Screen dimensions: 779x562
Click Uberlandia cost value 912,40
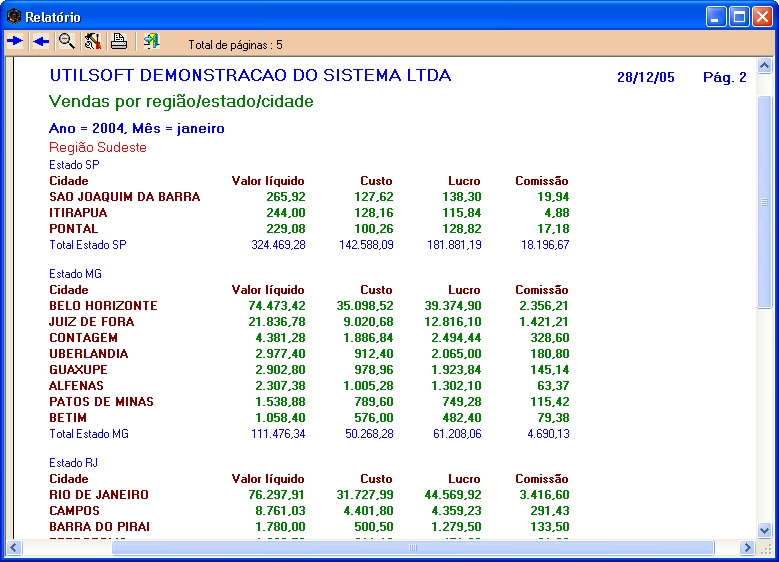(374, 354)
